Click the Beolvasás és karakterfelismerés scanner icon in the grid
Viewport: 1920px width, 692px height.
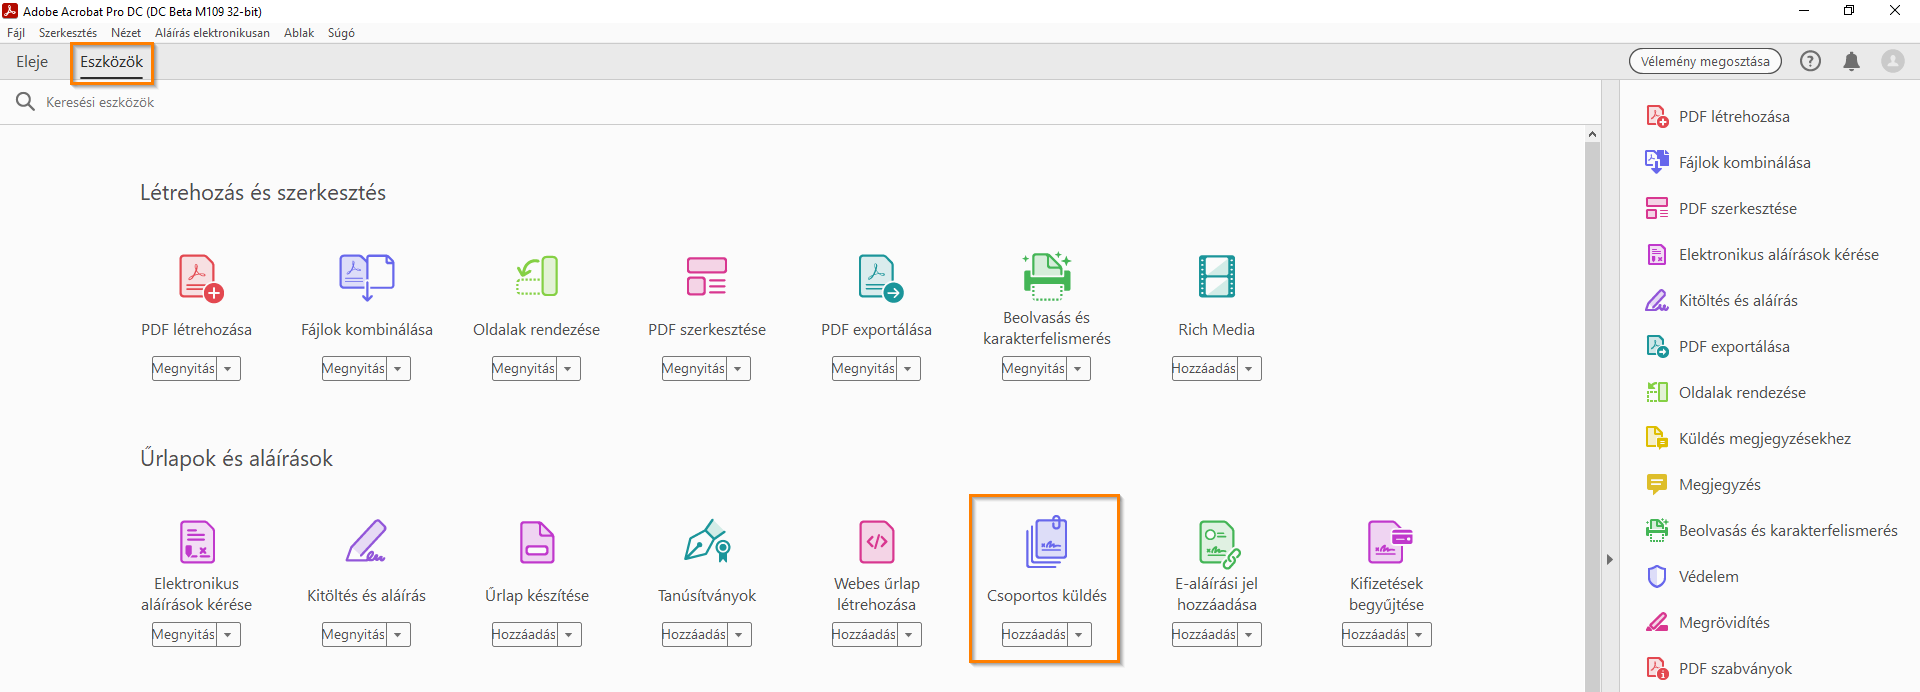point(1047,276)
